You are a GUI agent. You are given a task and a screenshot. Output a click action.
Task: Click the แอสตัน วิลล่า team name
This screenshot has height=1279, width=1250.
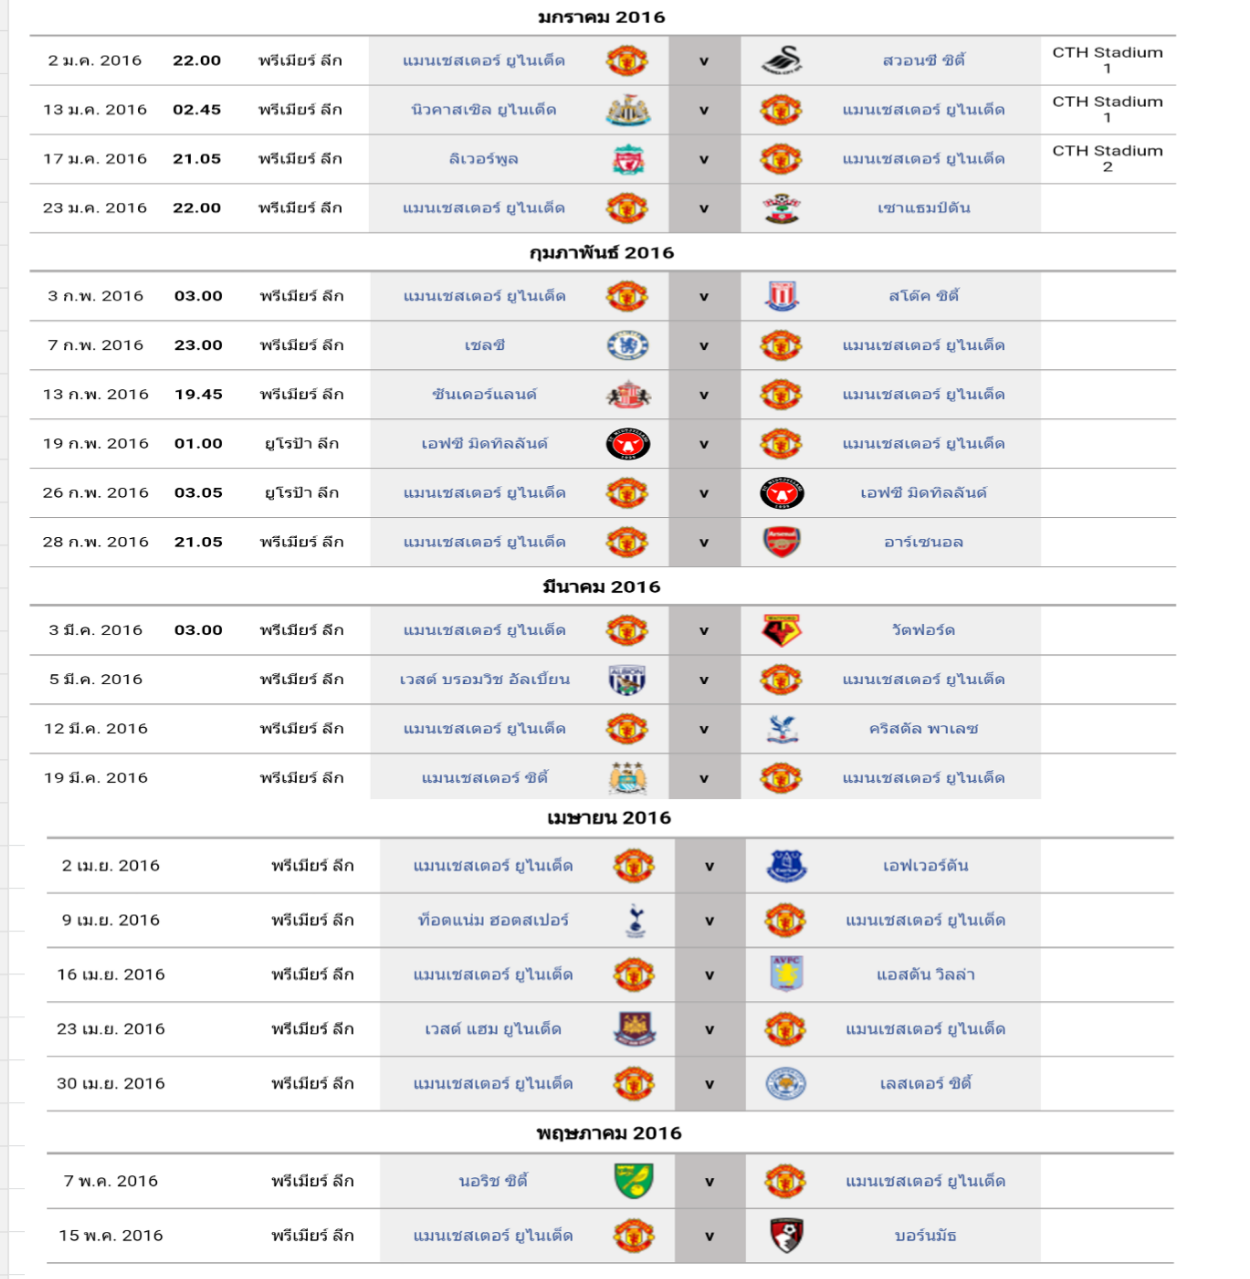pyautogui.click(x=925, y=975)
